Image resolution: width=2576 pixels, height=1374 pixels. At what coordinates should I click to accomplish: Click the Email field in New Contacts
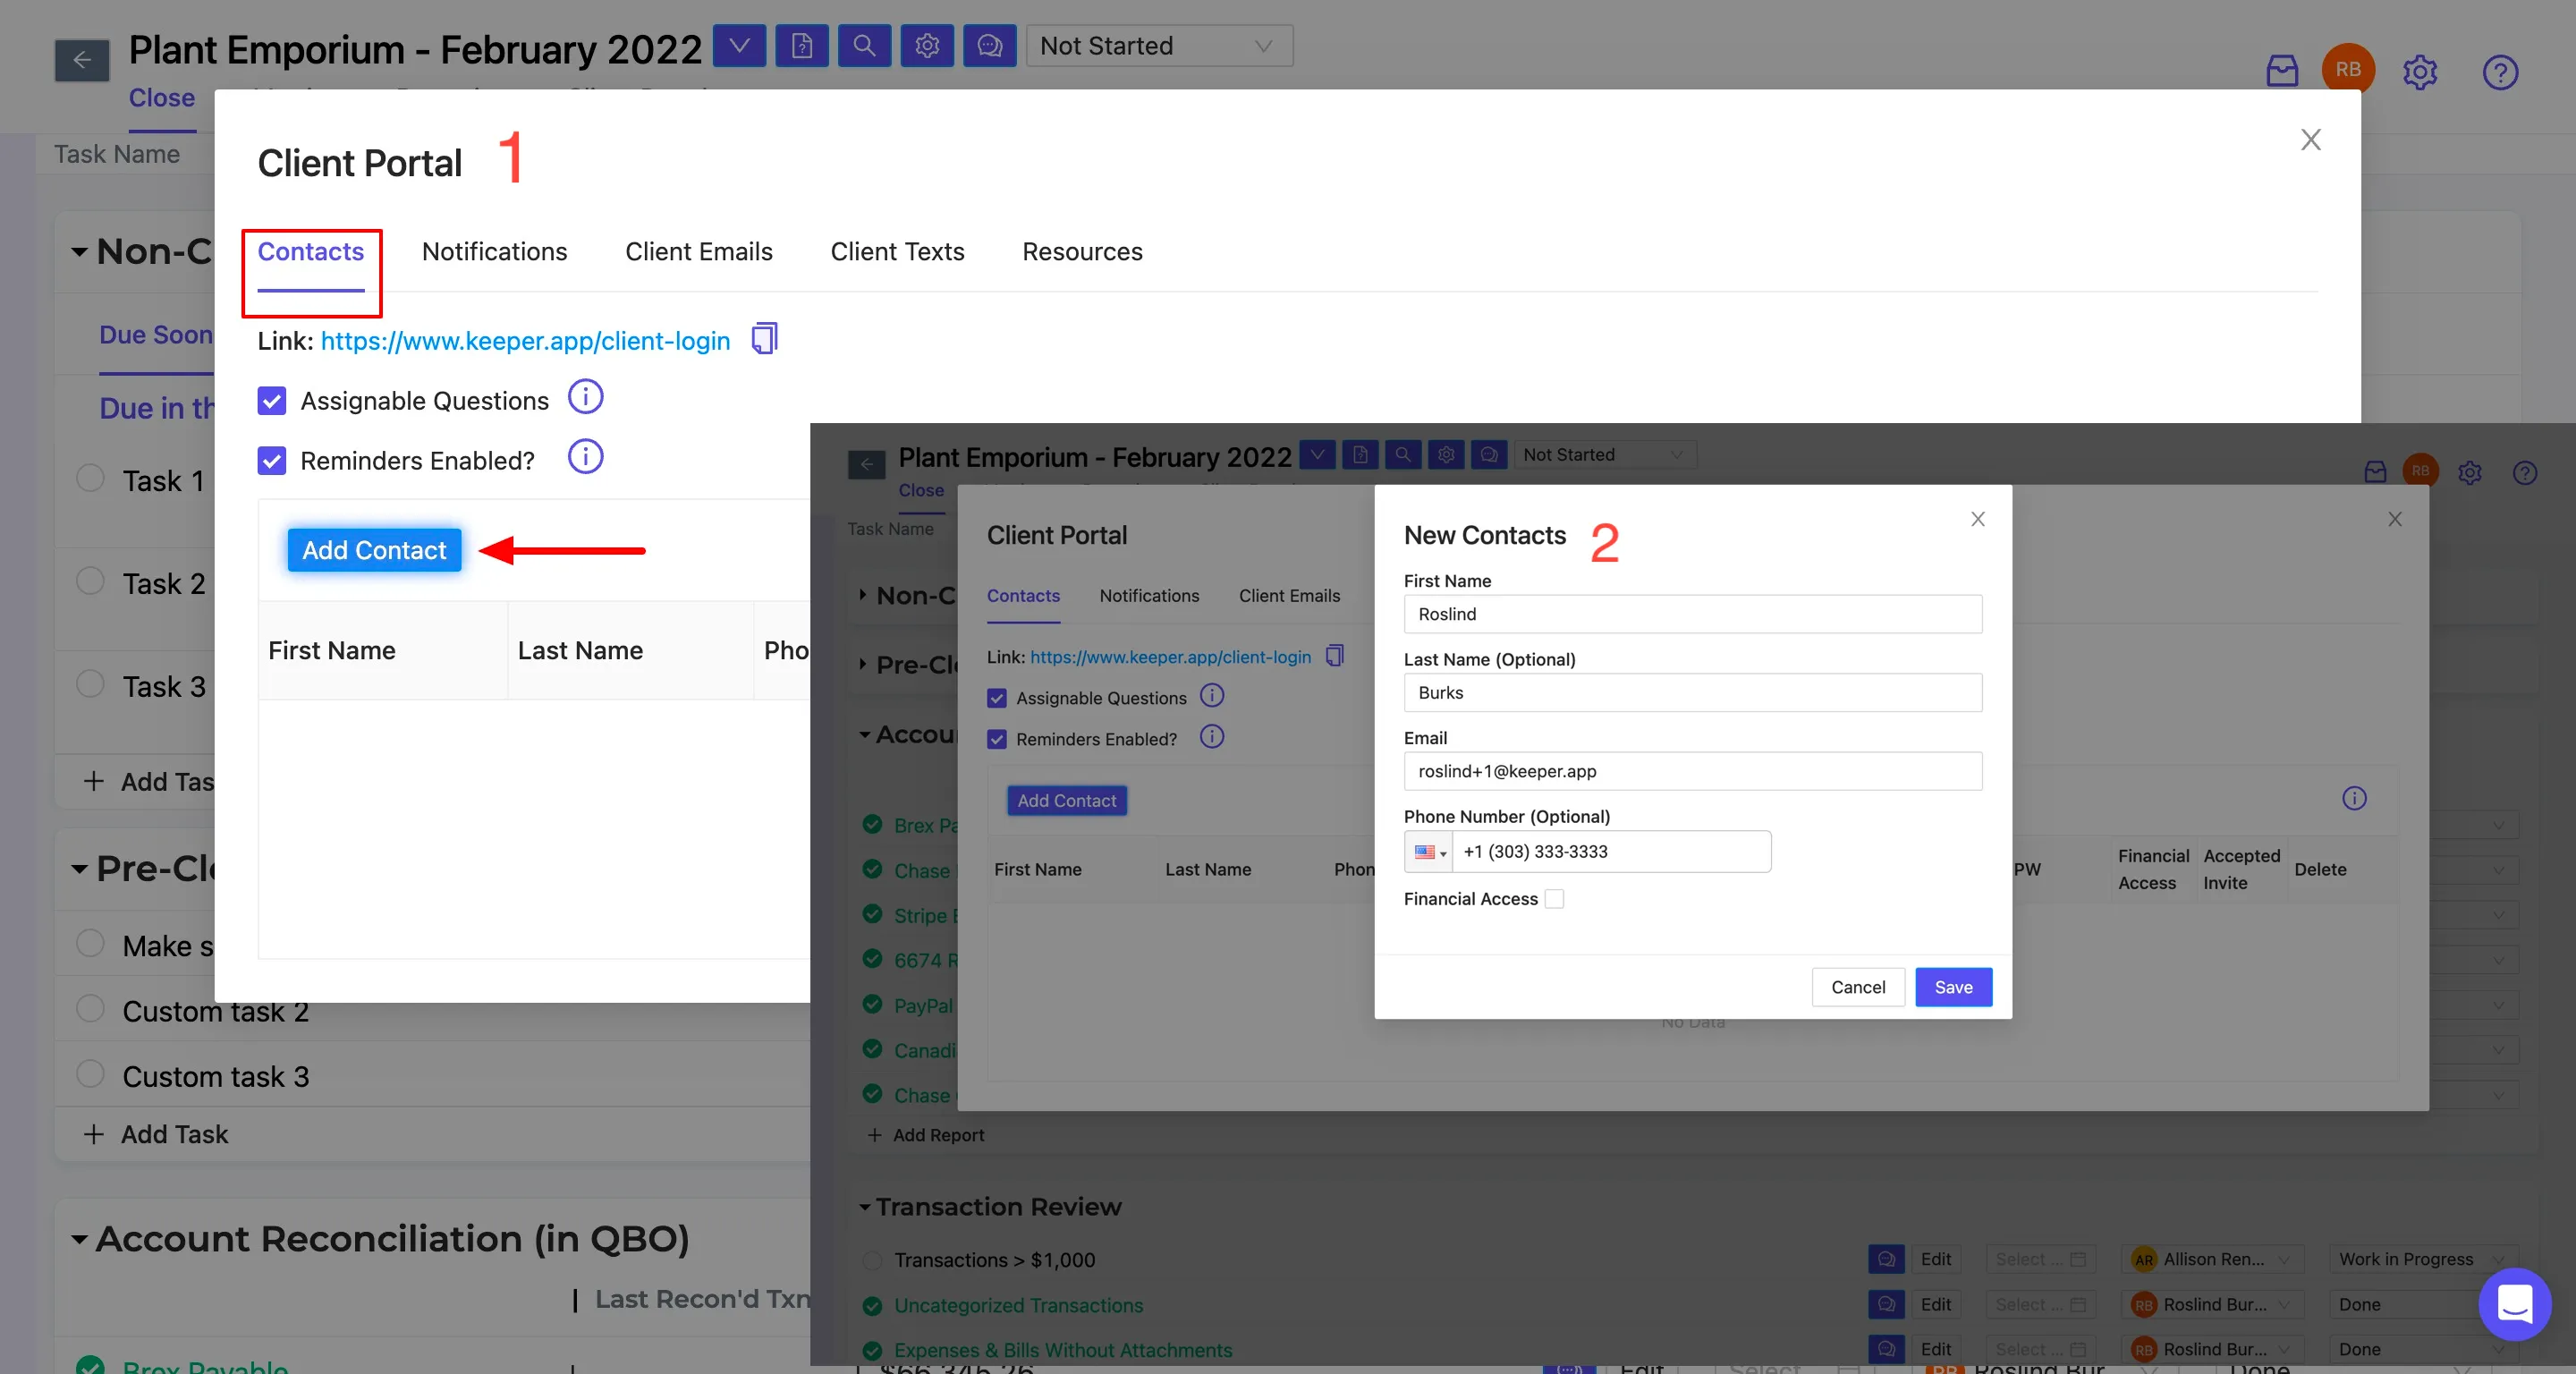1692,771
